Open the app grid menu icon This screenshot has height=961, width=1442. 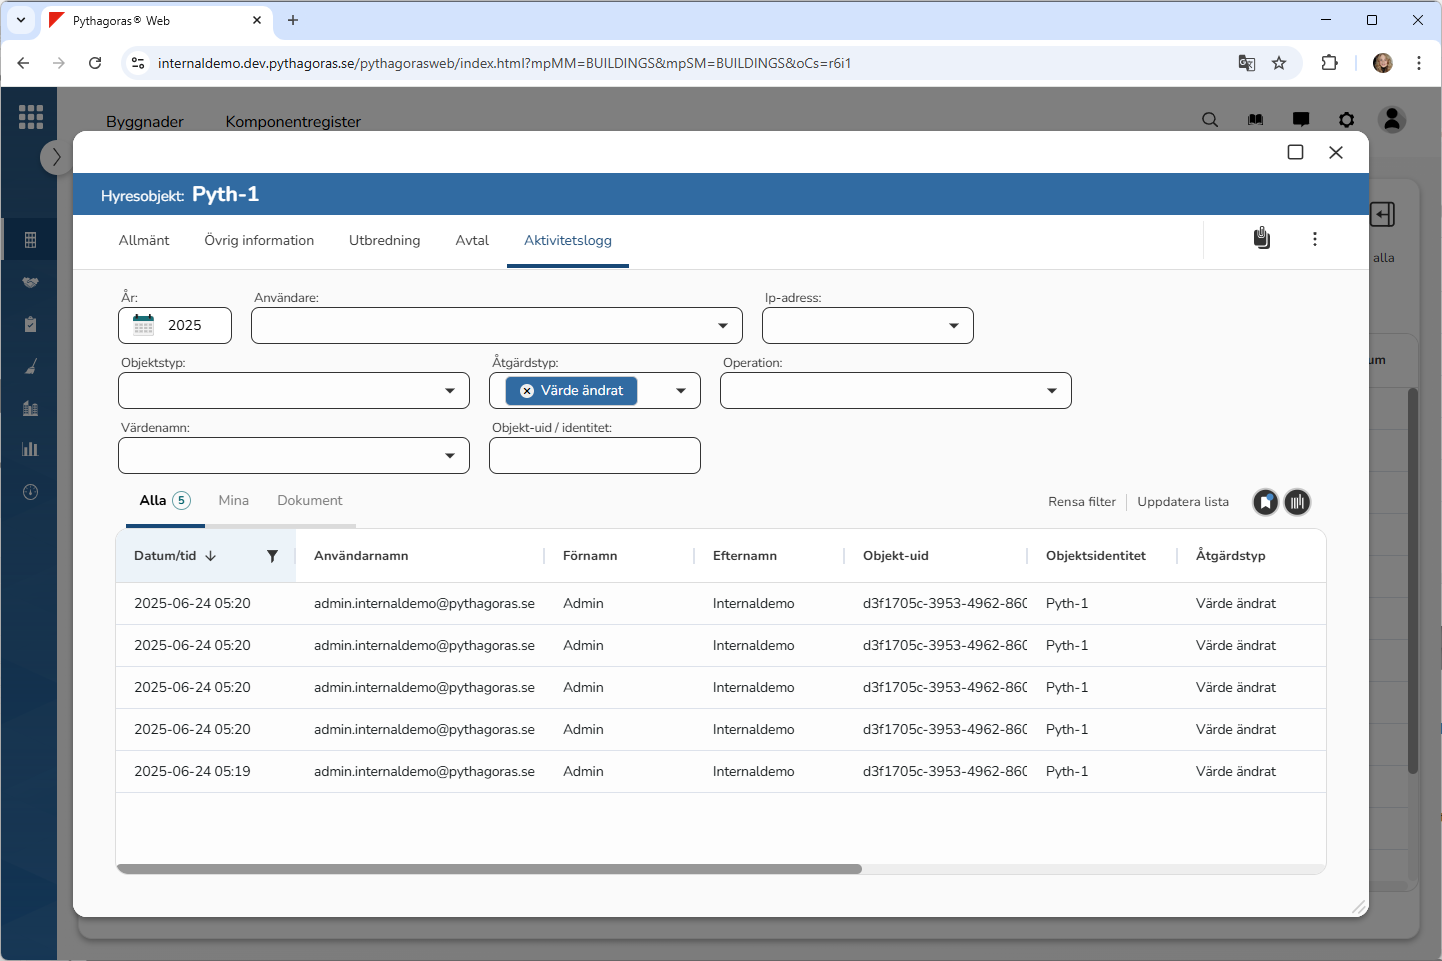pyautogui.click(x=31, y=117)
